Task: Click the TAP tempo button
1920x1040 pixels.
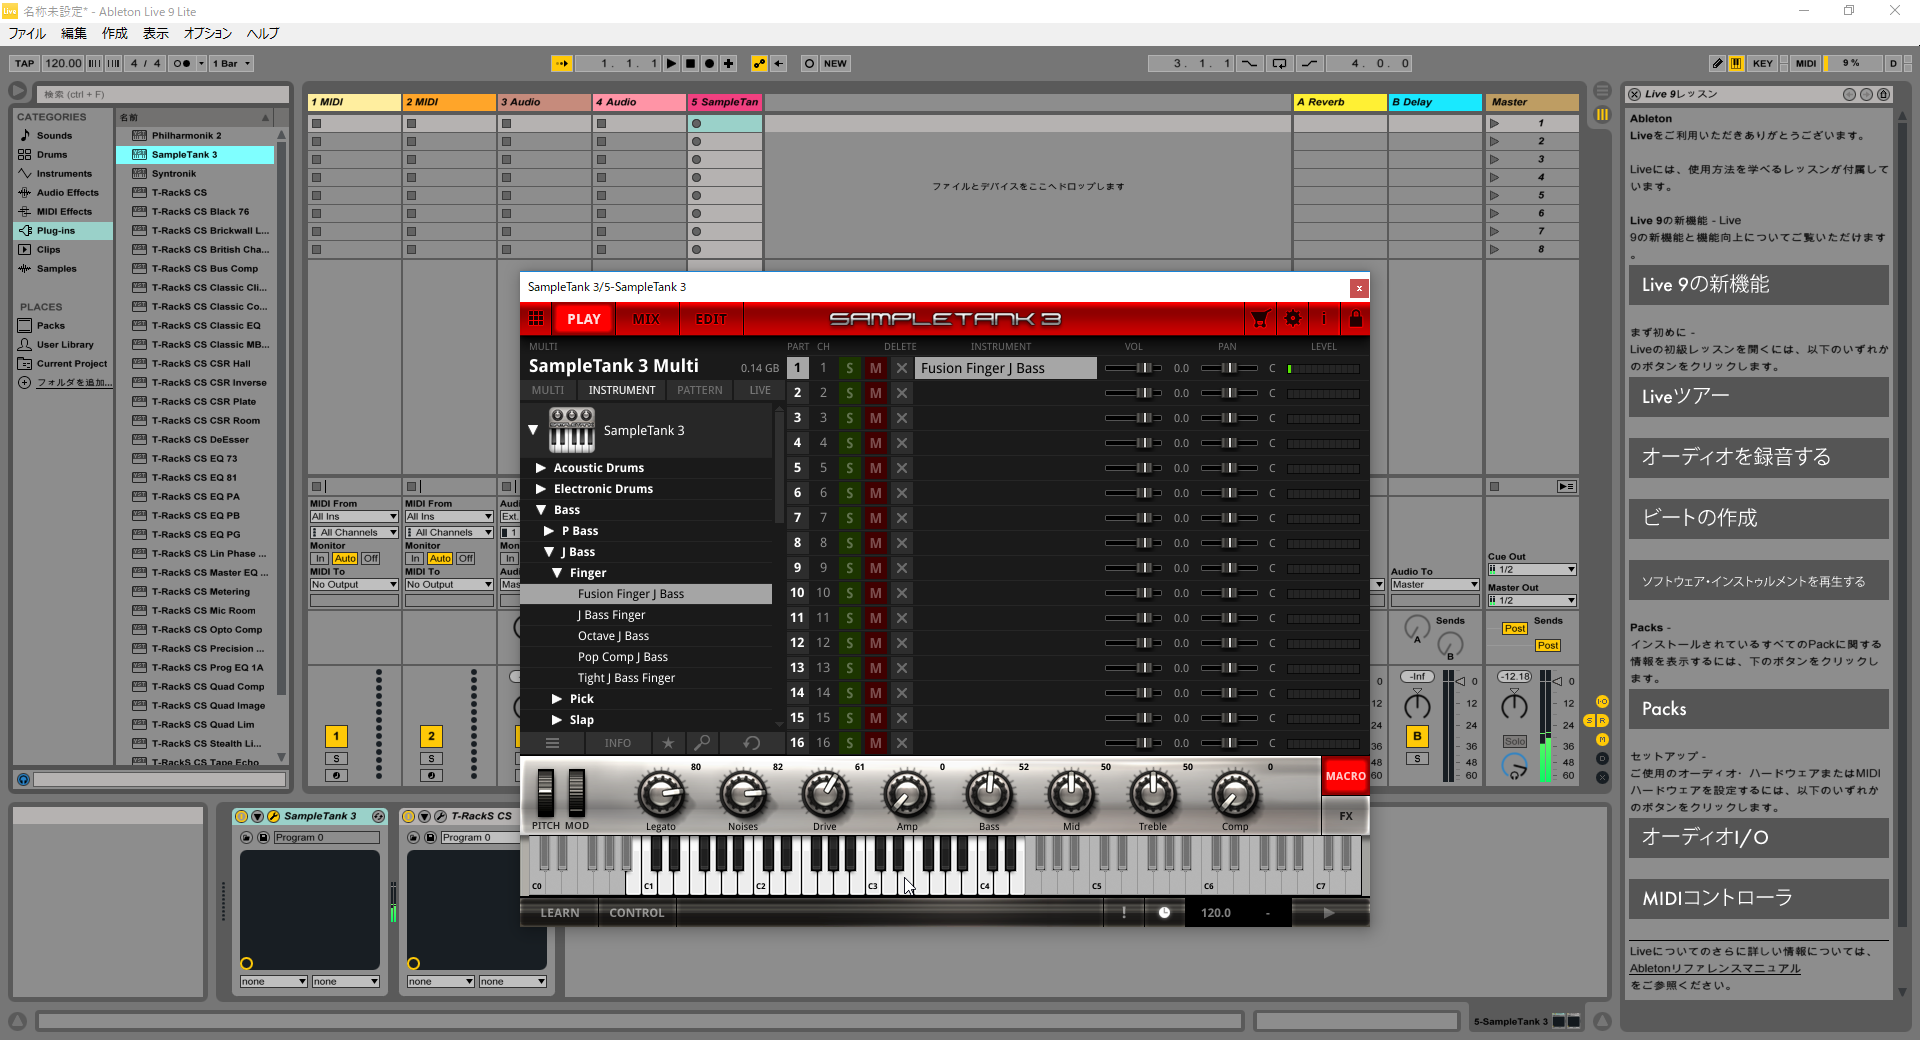Action: 25,63
